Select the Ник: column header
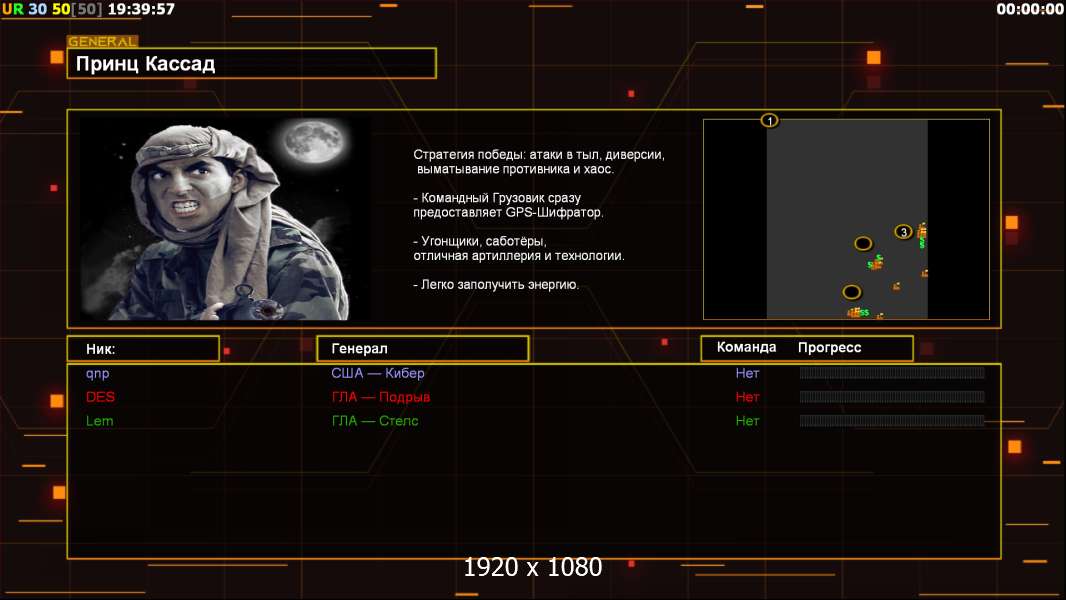Screen dimensions: 1066x600 pyautogui.click(x=143, y=349)
